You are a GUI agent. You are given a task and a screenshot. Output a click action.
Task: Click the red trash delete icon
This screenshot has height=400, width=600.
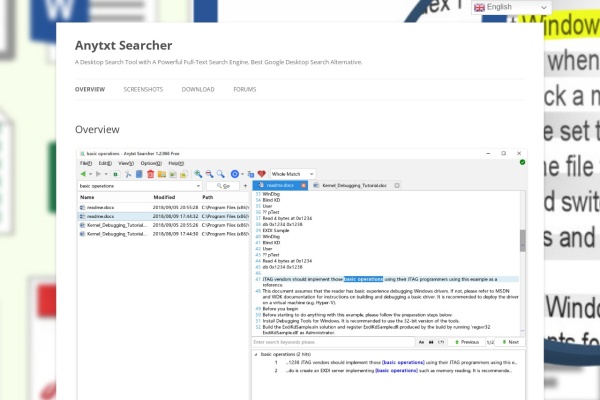coord(150,174)
